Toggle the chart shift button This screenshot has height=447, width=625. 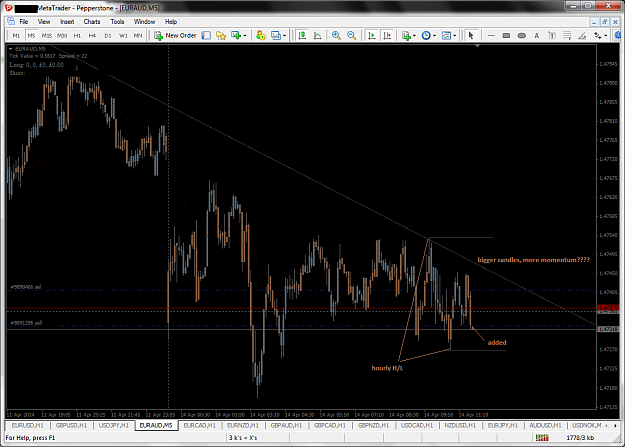[x=387, y=35]
